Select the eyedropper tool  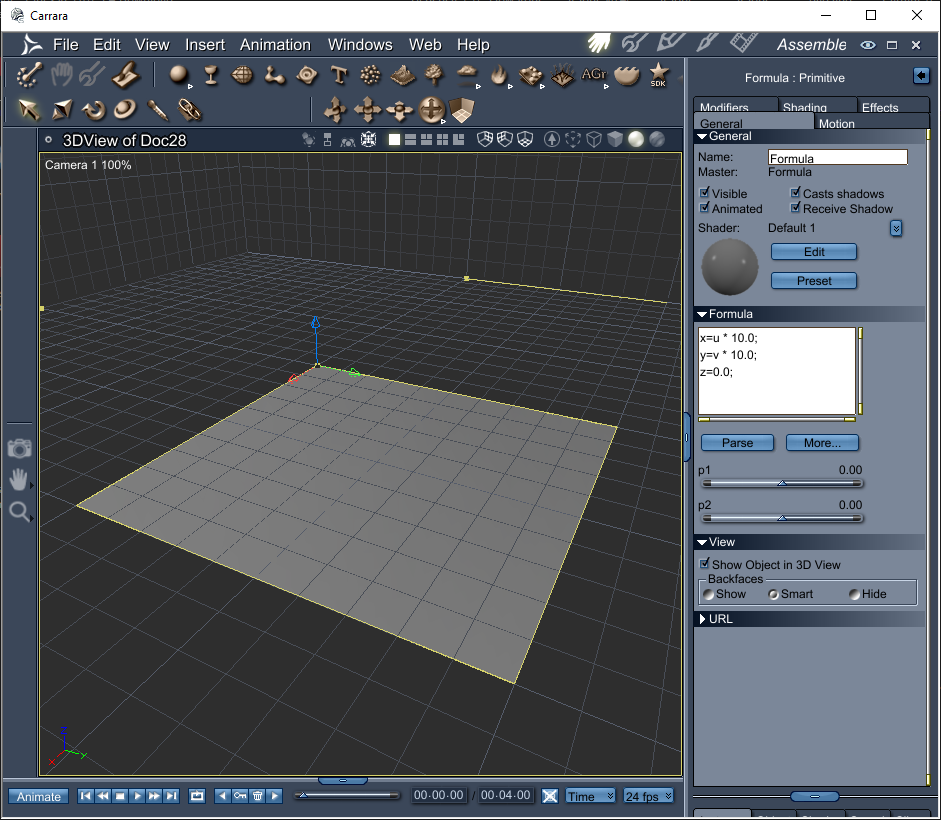pos(157,109)
